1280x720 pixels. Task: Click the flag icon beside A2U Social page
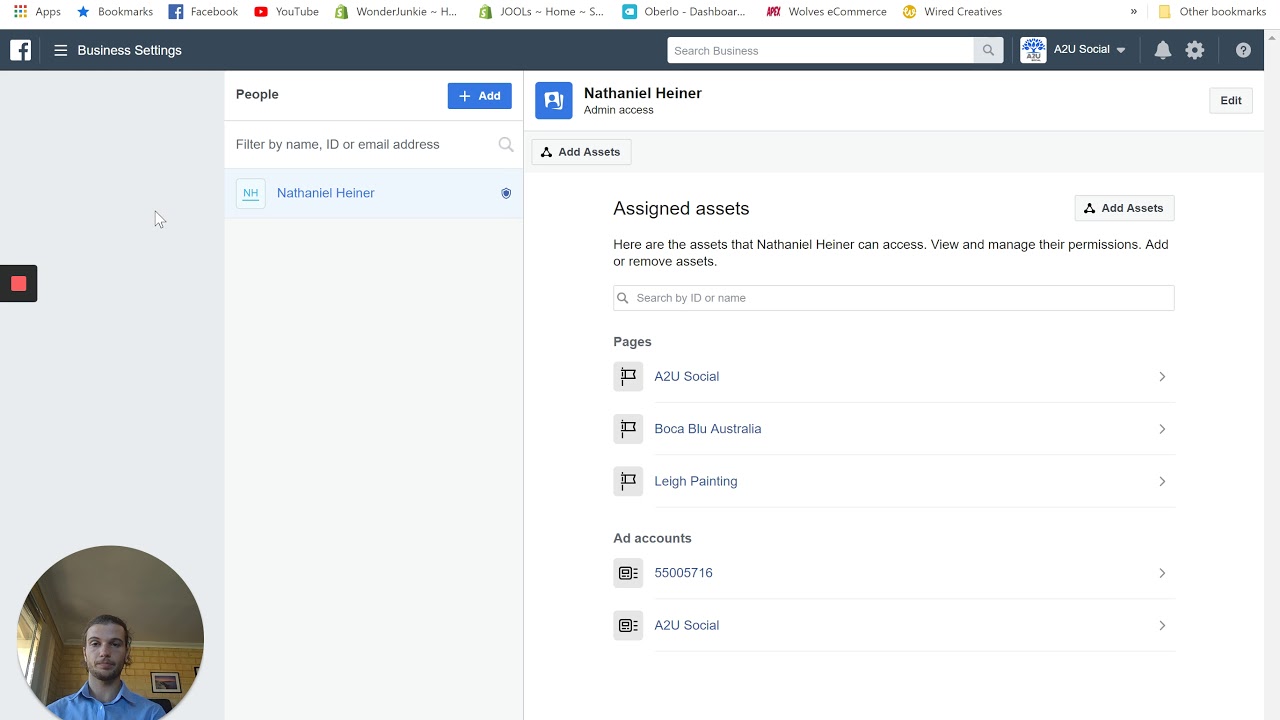coord(628,377)
